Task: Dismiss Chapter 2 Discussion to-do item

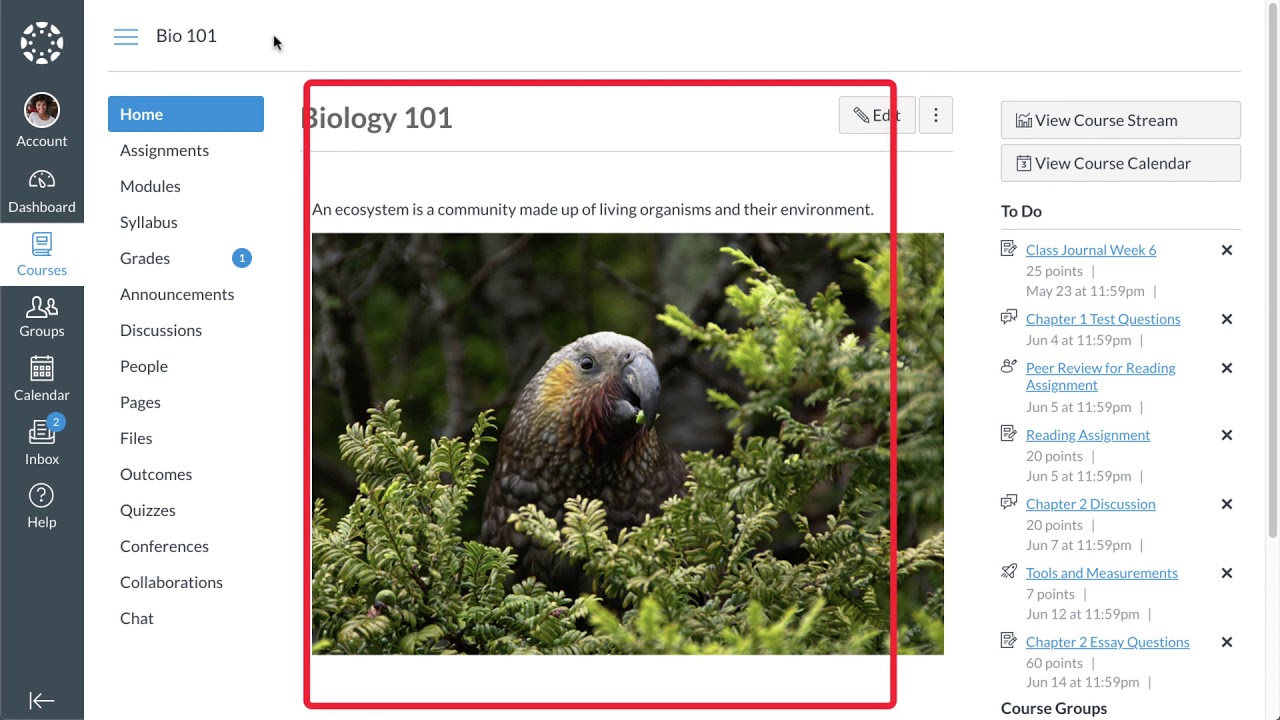Action: pos(1227,504)
